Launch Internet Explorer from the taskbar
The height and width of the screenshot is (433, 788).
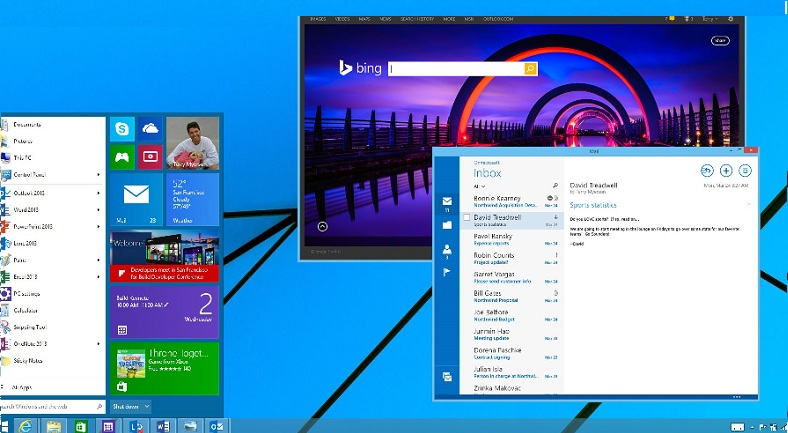point(26,426)
